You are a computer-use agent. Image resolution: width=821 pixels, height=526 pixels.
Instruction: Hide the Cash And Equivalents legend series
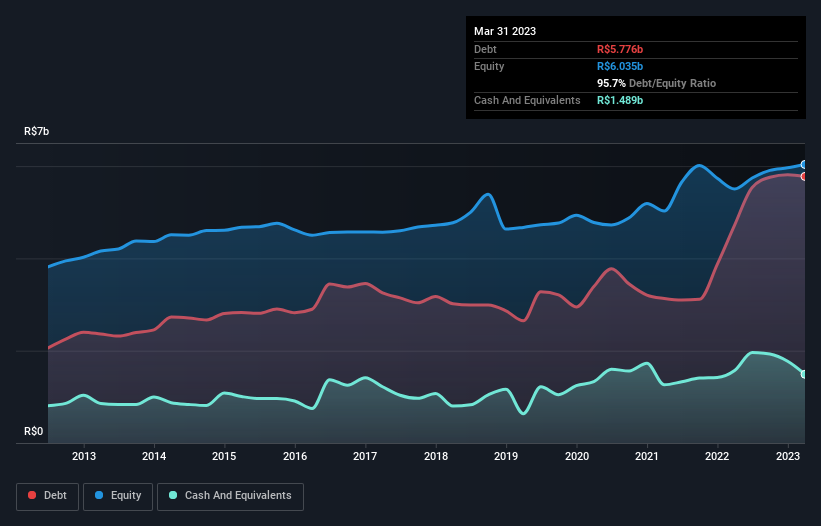point(229,495)
